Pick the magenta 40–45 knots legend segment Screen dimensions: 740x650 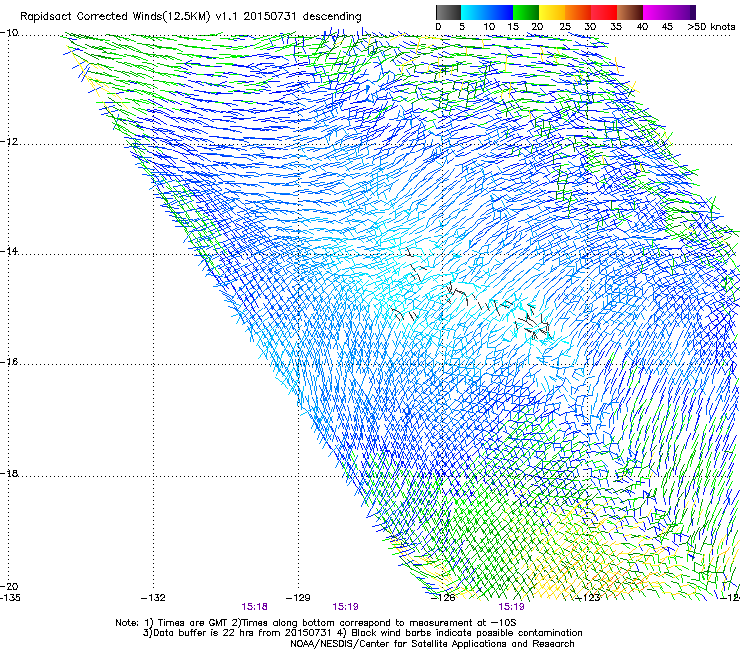point(656,12)
